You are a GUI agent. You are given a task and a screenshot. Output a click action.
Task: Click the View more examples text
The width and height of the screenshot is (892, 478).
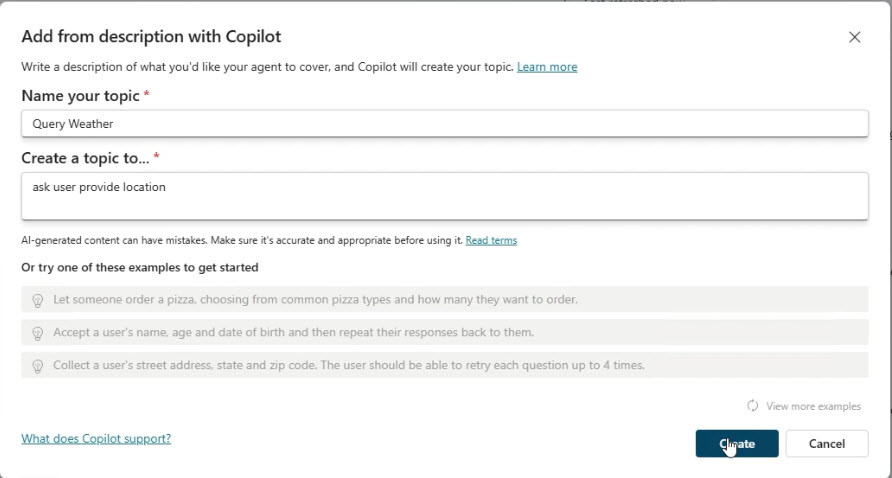(x=813, y=406)
